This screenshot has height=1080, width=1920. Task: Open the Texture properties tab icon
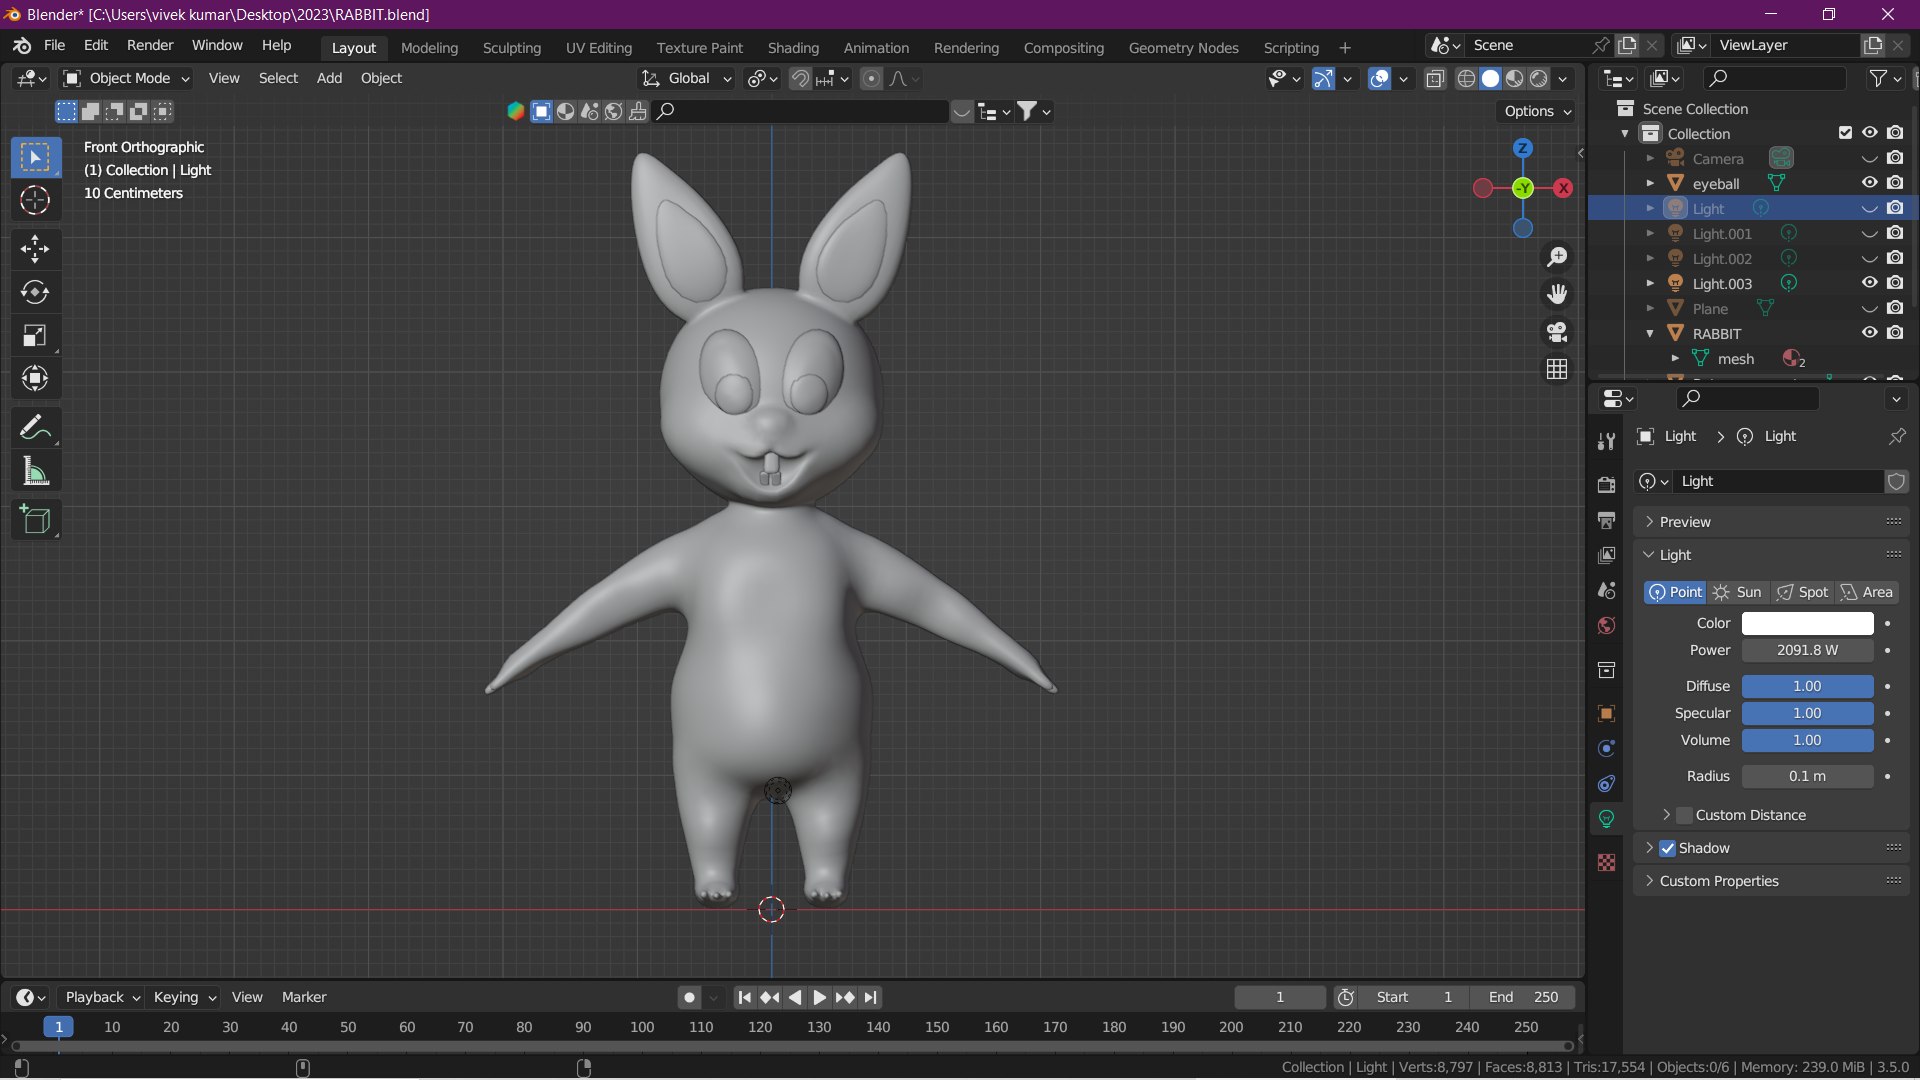coord(1606,862)
